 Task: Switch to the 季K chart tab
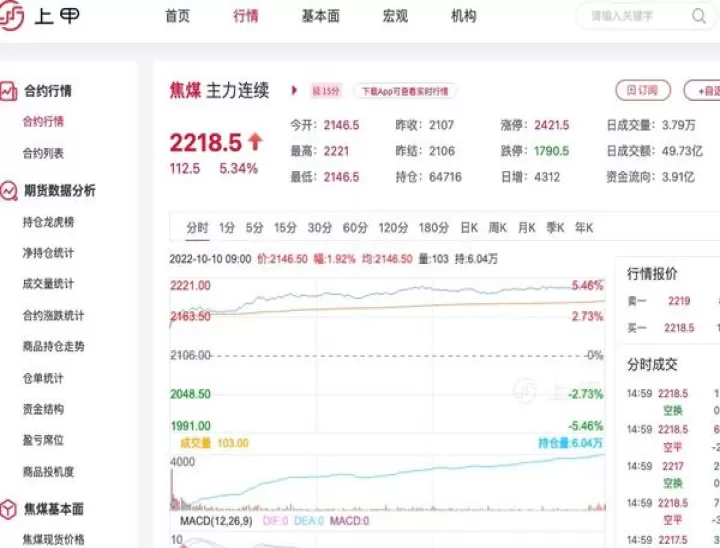coord(555,228)
